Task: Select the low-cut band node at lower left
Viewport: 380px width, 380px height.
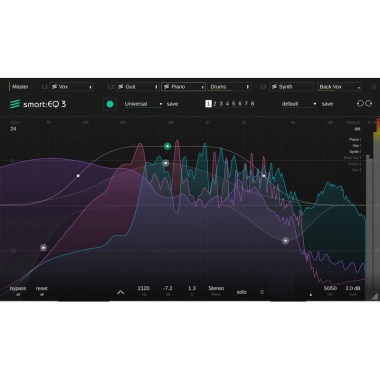Action: [x=43, y=247]
